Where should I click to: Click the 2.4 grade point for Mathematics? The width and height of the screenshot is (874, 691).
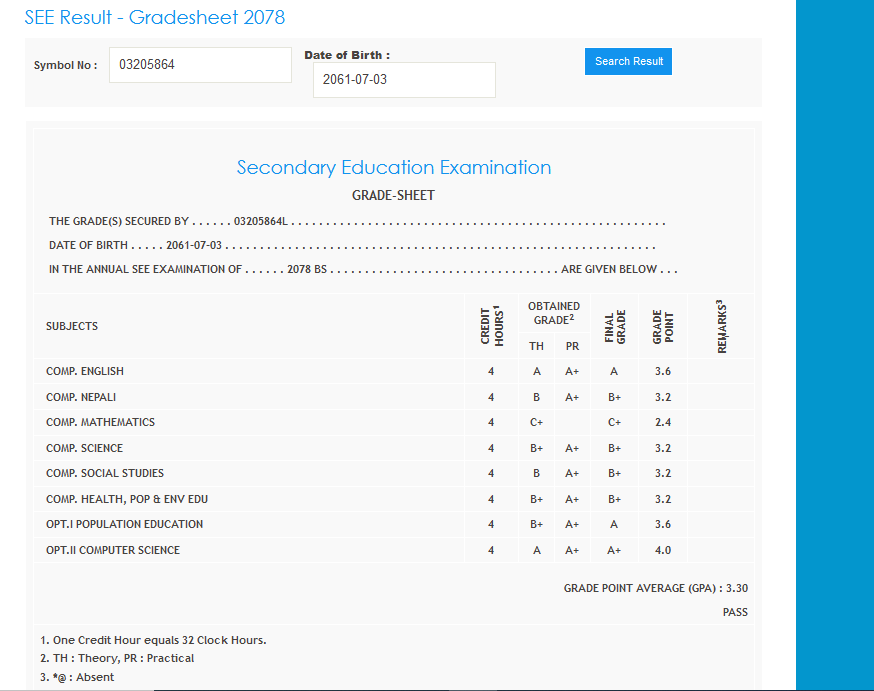click(663, 422)
